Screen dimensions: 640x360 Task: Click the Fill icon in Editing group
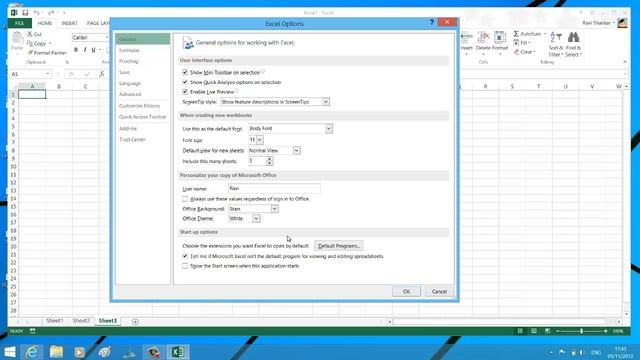(x=516, y=43)
